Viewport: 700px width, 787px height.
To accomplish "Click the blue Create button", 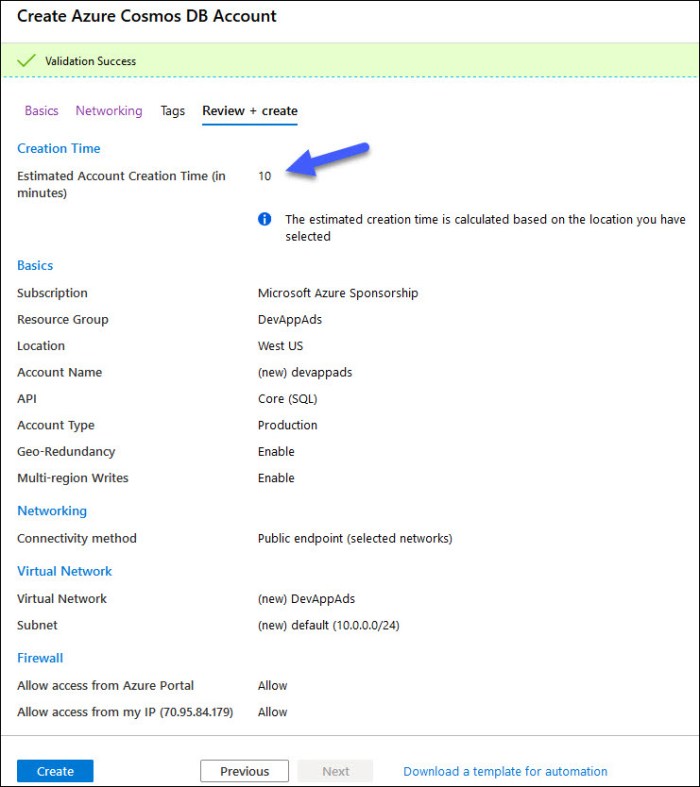I will [55, 771].
